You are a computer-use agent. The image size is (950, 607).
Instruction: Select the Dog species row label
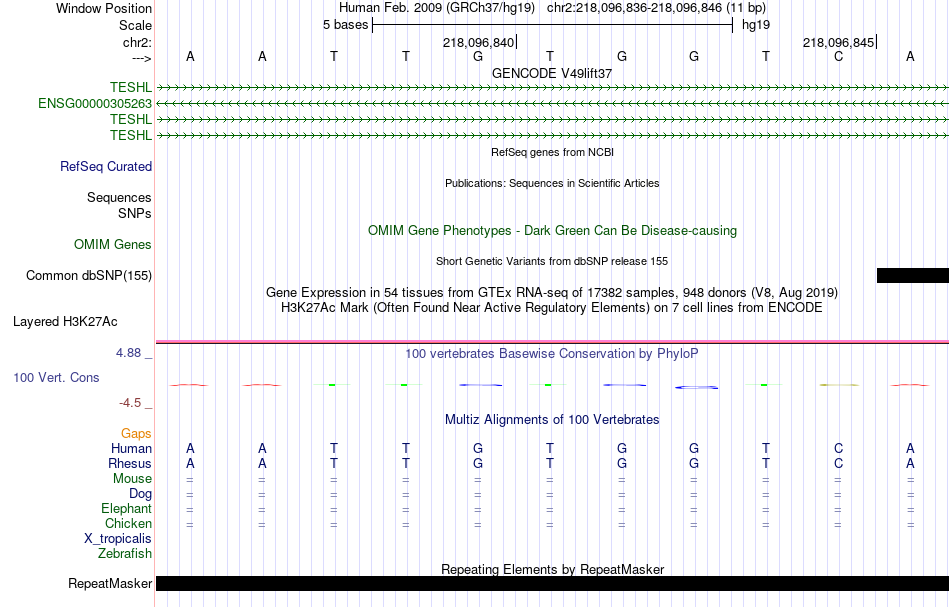140,494
